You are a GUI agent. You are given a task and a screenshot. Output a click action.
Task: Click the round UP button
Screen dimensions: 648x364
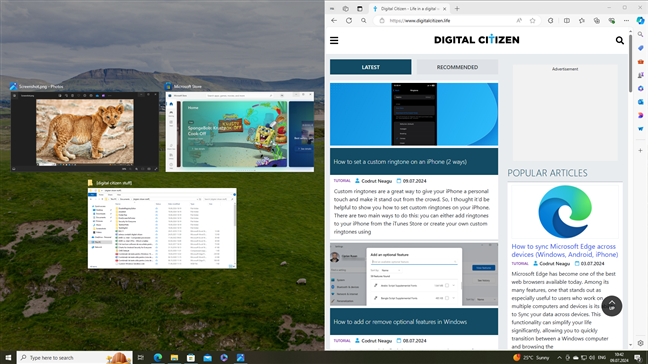tap(612, 306)
